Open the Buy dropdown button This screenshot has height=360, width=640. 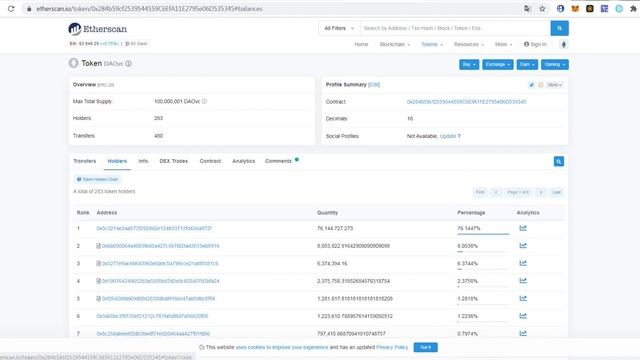point(469,64)
